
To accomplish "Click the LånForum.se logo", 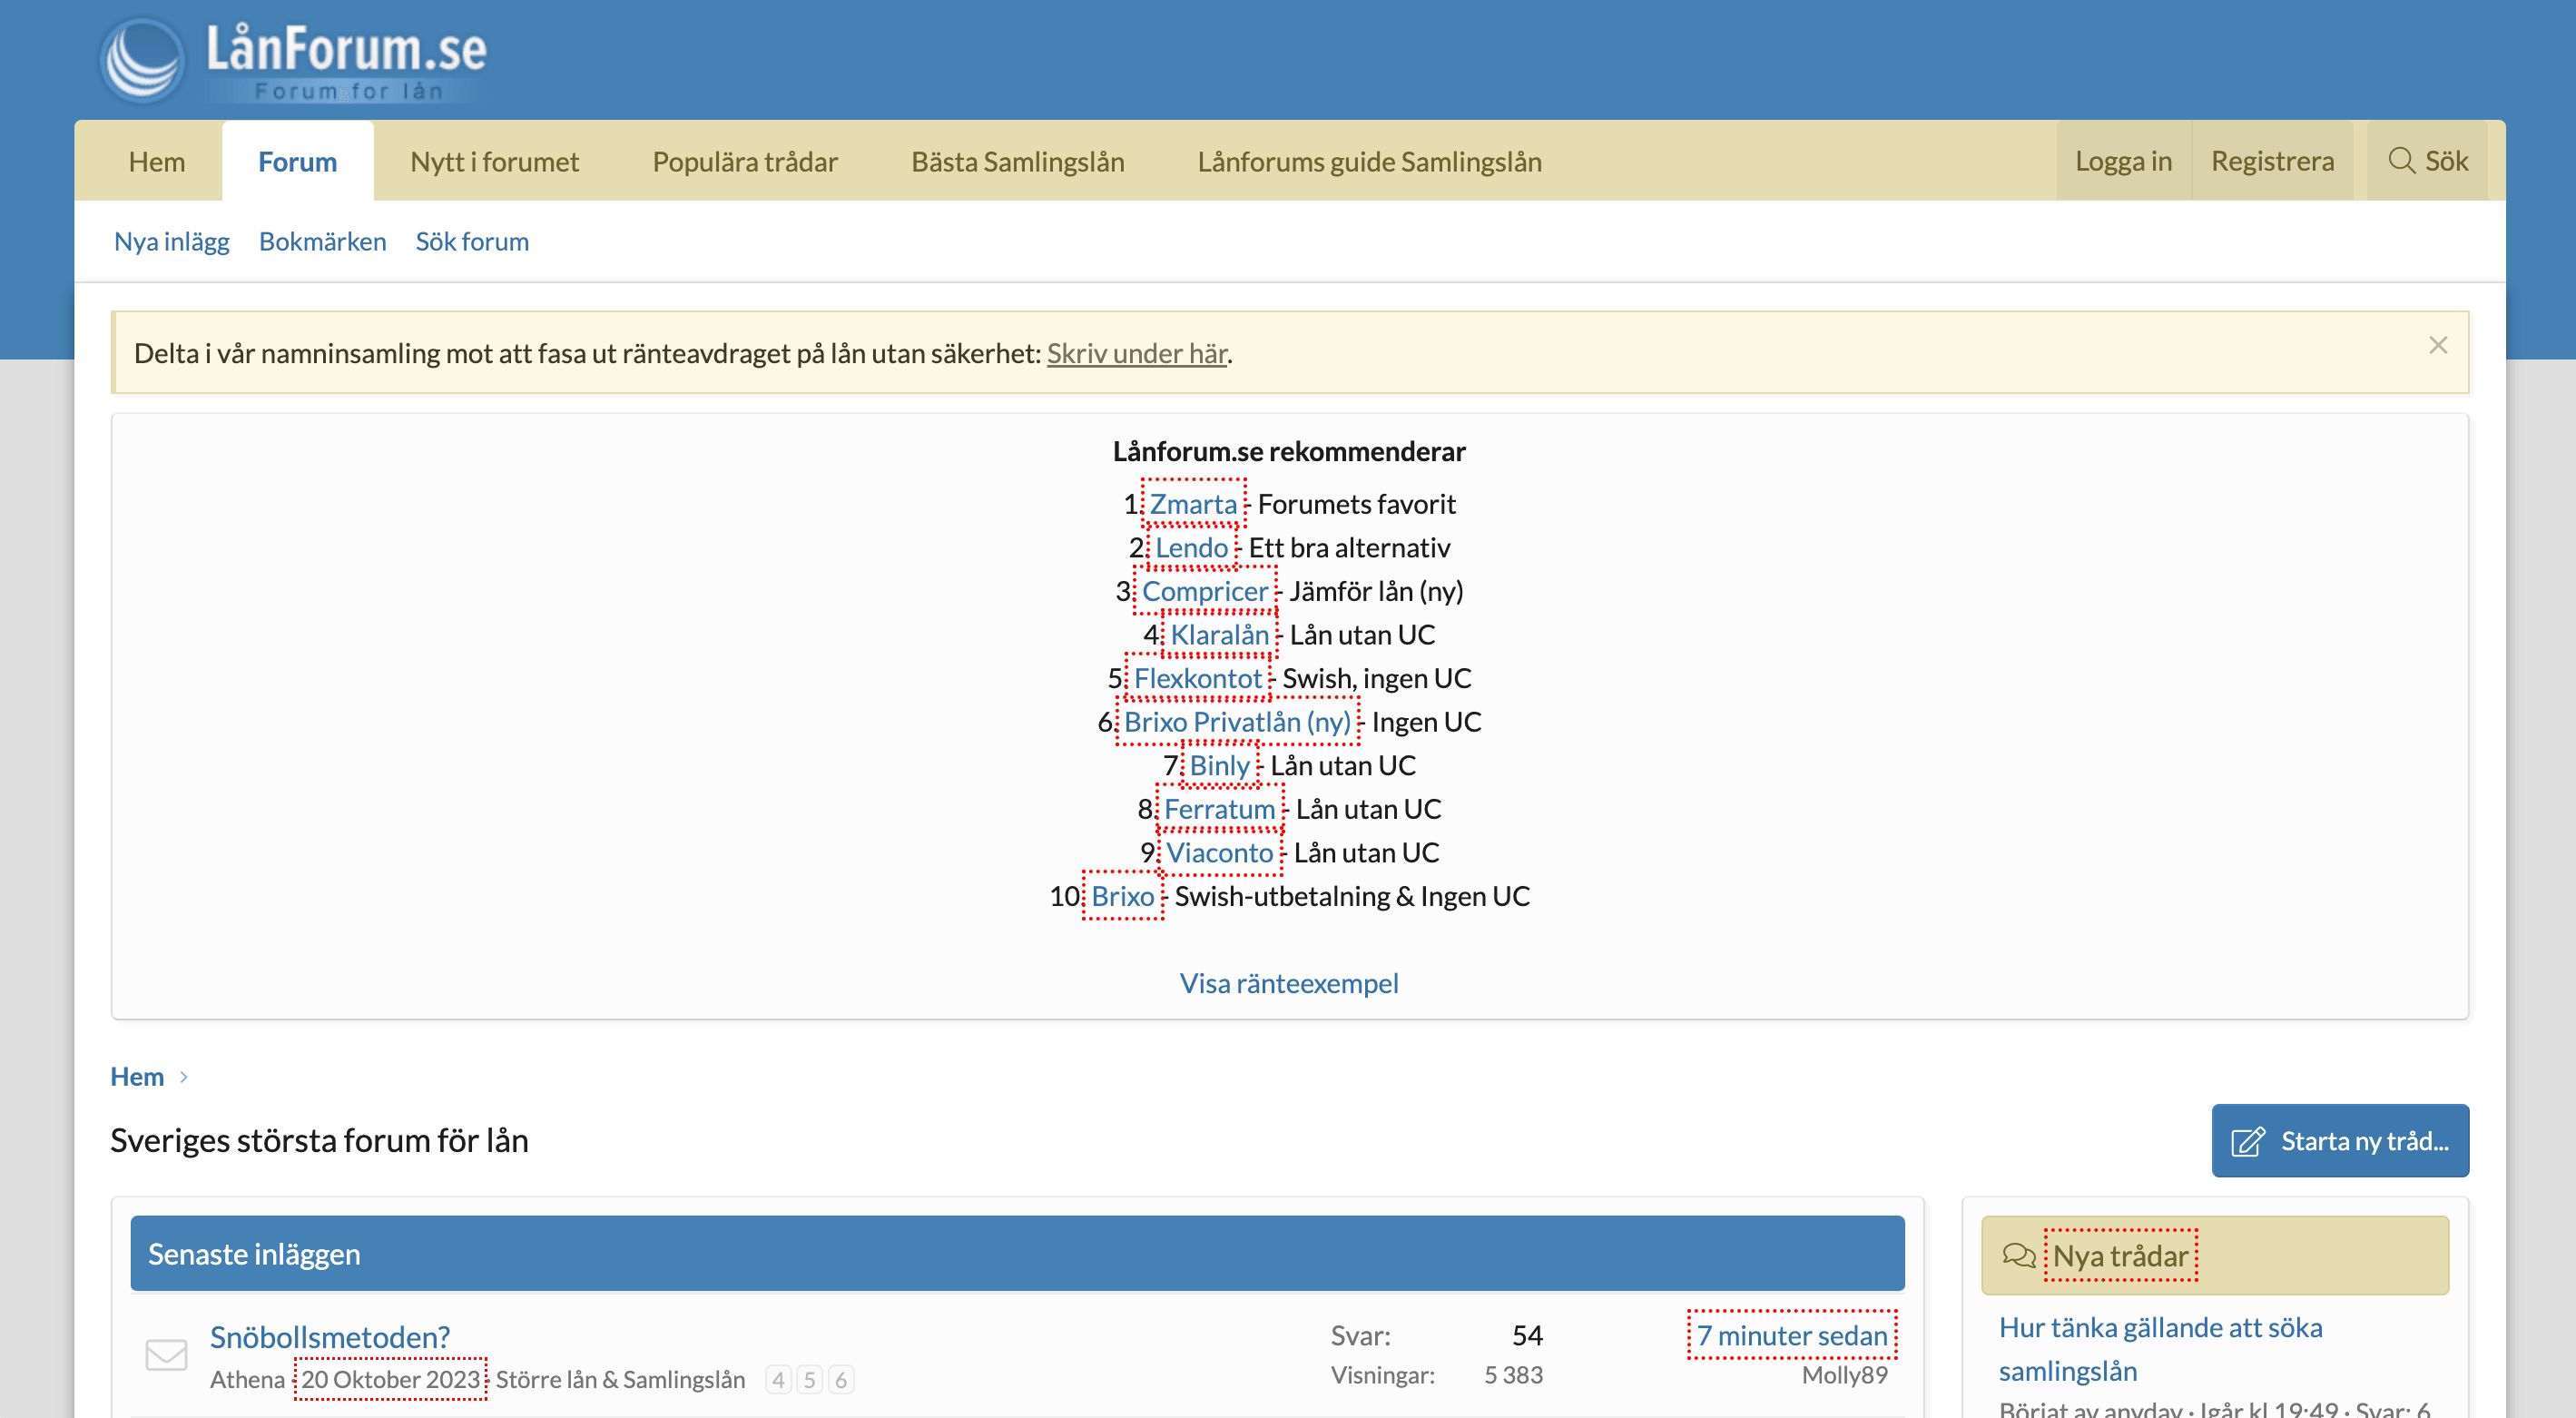I will [x=293, y=60].
